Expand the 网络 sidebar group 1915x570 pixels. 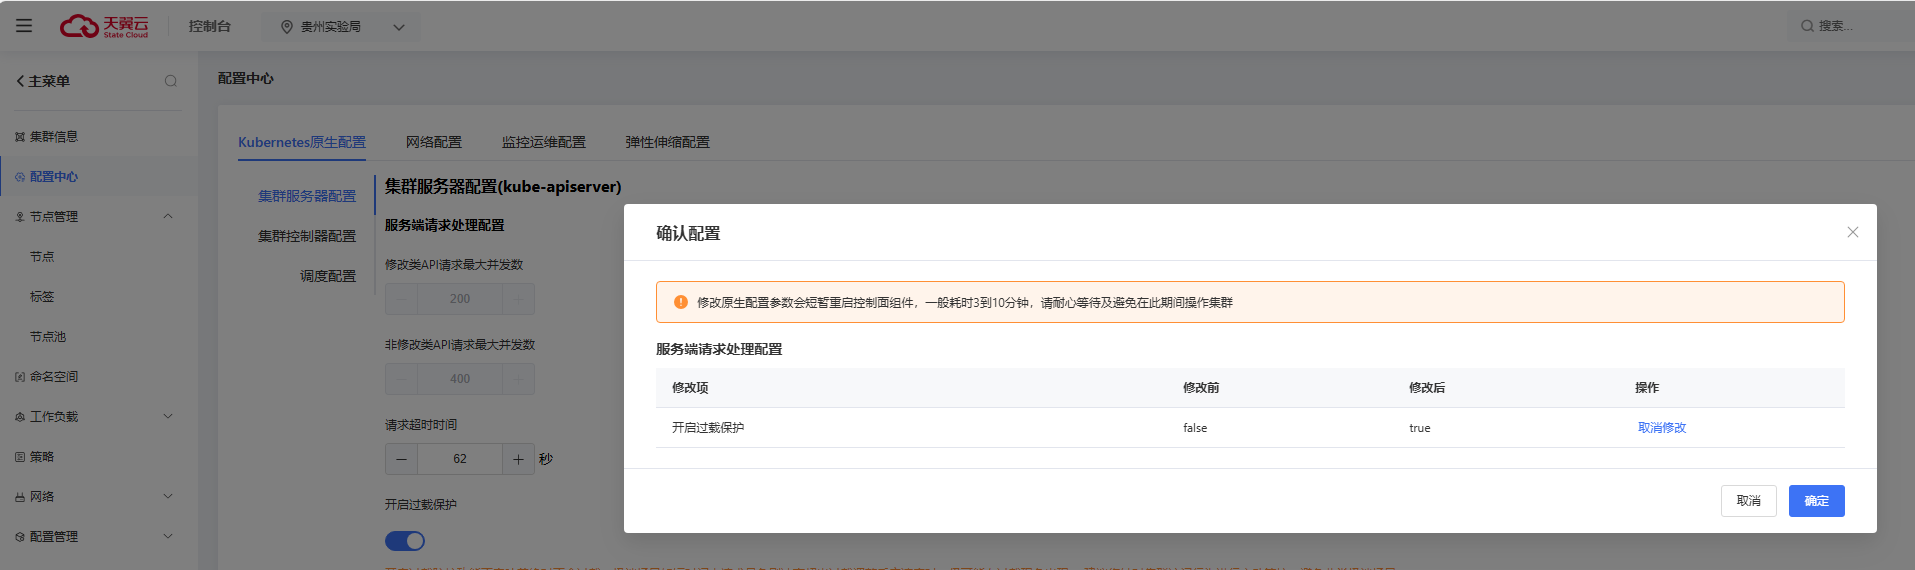(168, 496)
